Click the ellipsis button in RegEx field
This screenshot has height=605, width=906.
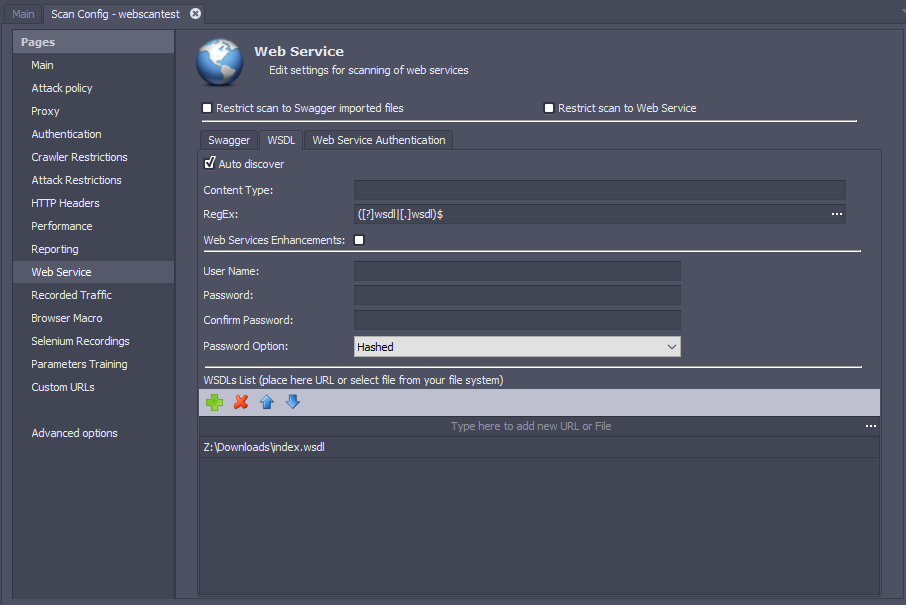click(836, 214)
